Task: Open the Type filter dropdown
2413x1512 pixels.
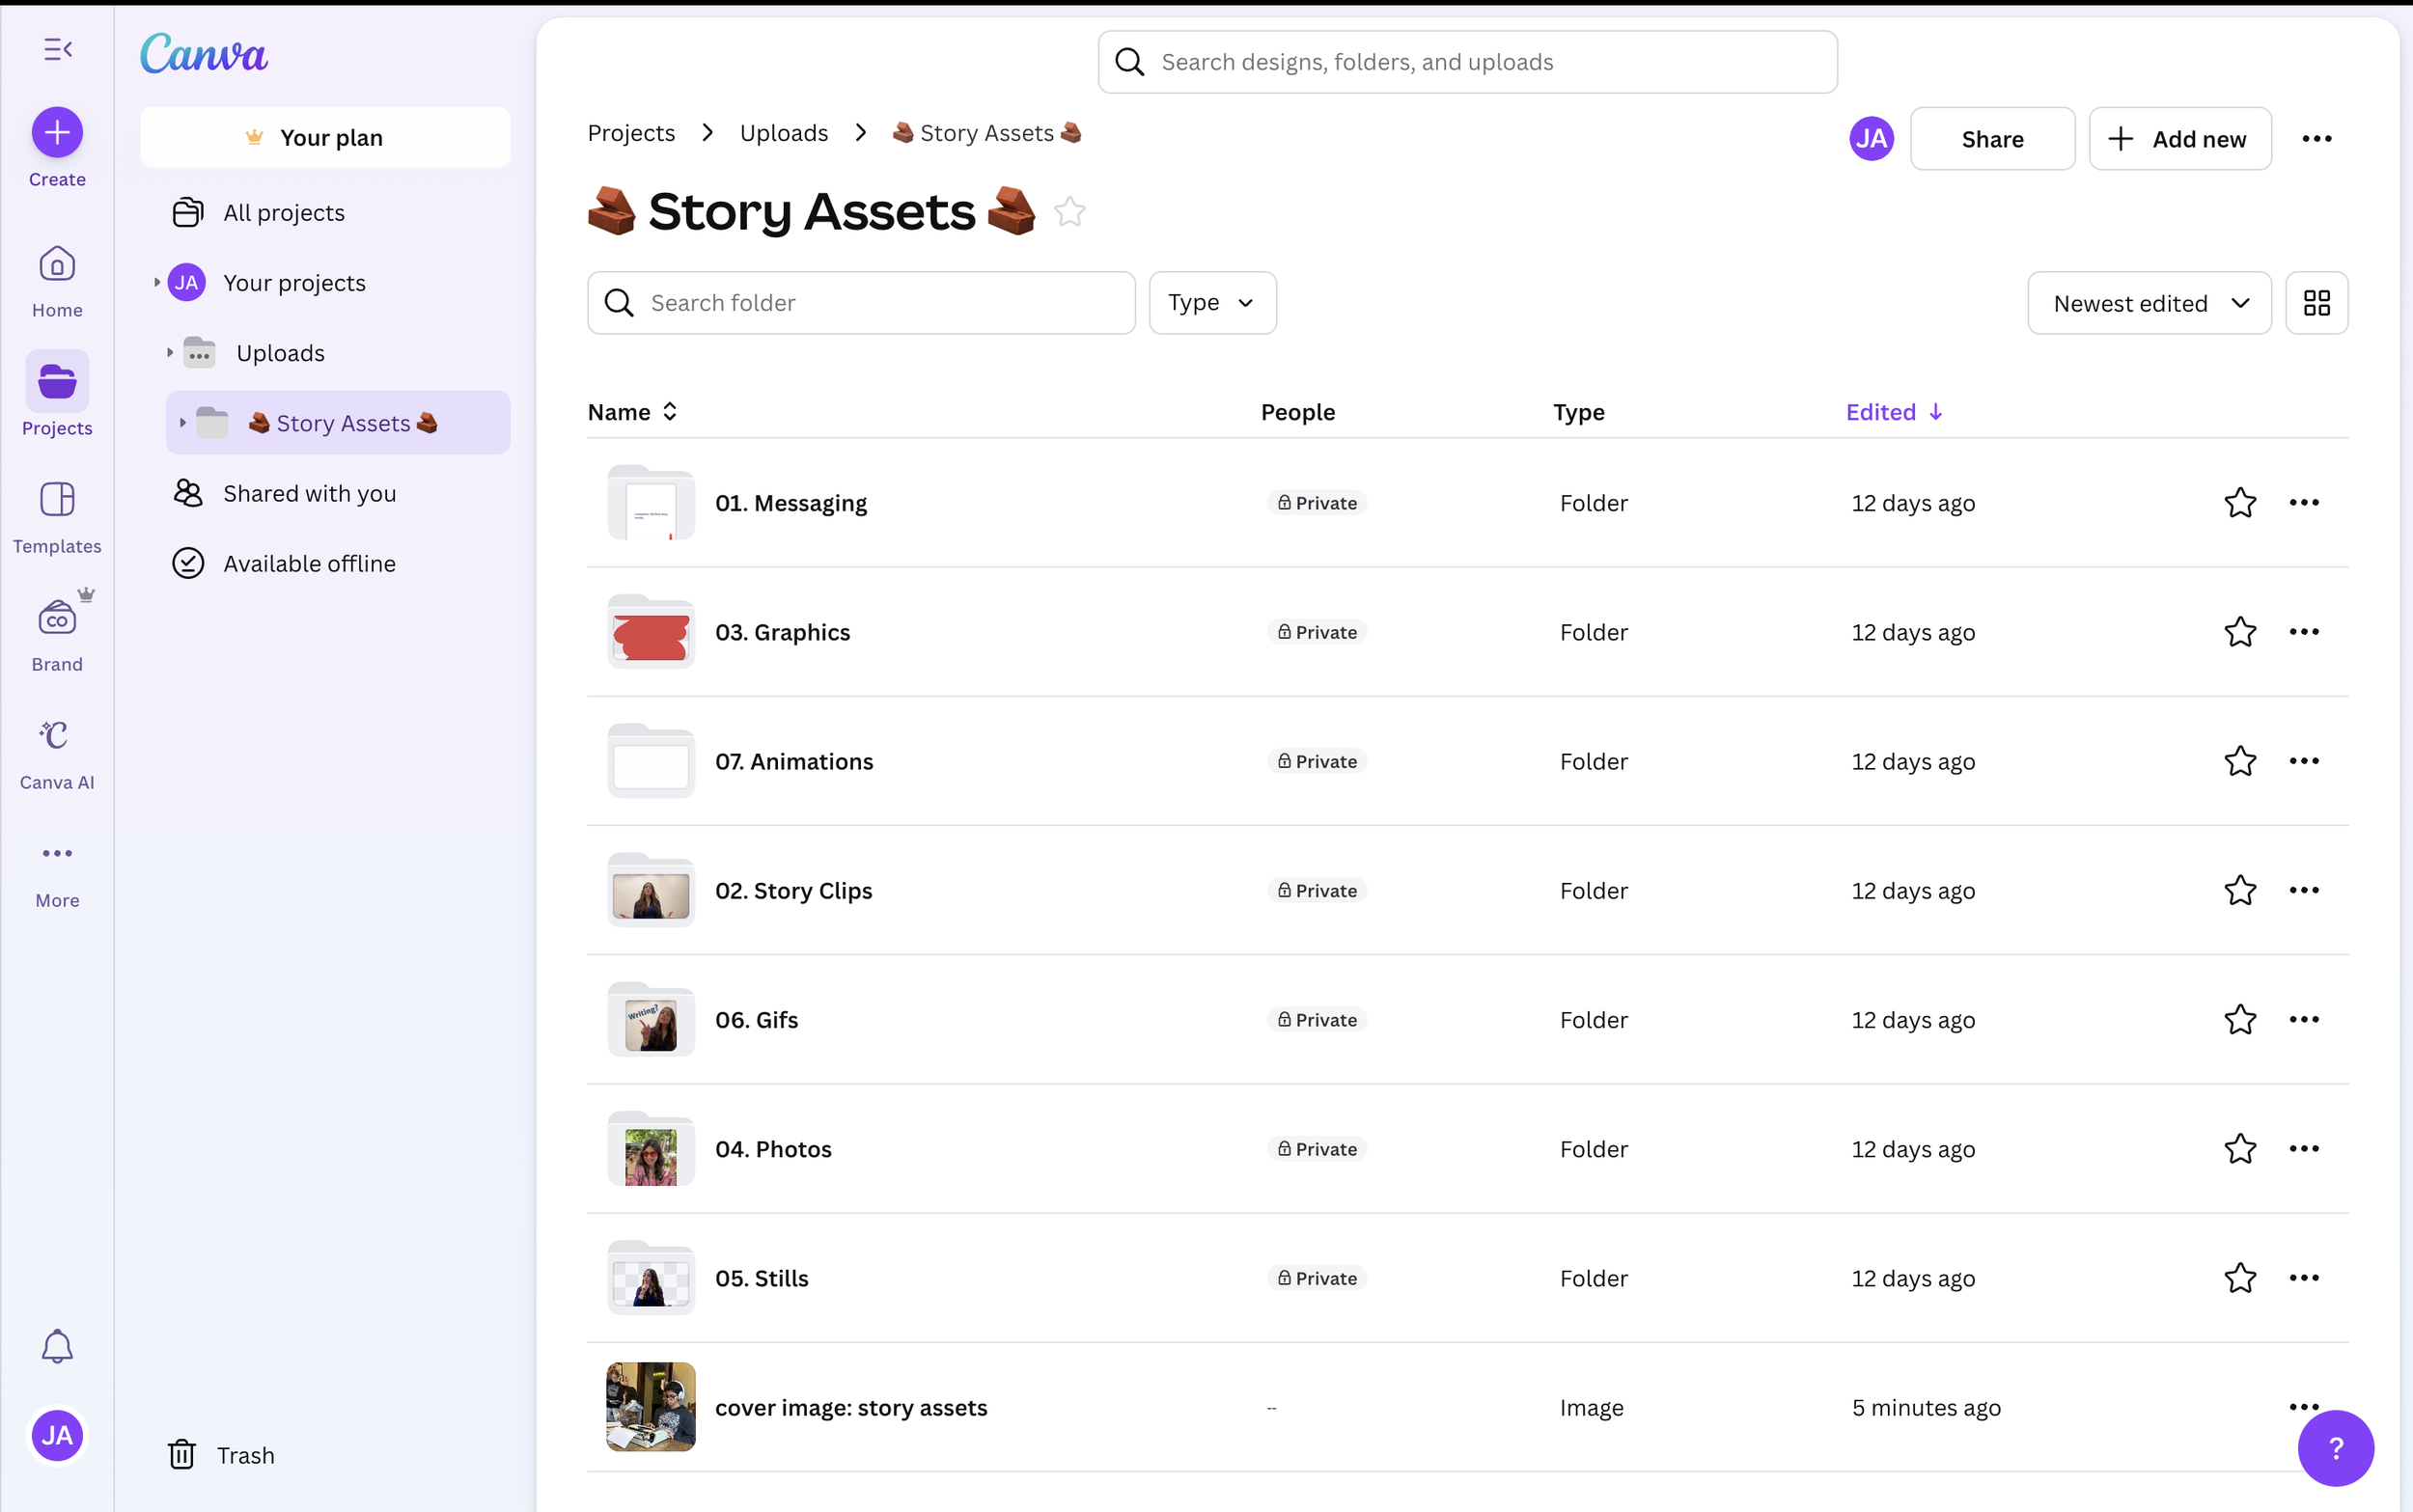Action: 1211,303
